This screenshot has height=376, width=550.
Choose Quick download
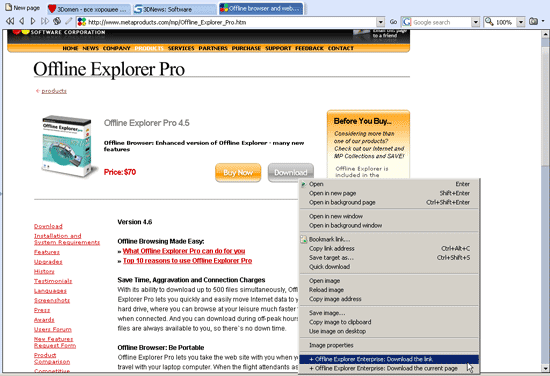[x=389, y=267]
